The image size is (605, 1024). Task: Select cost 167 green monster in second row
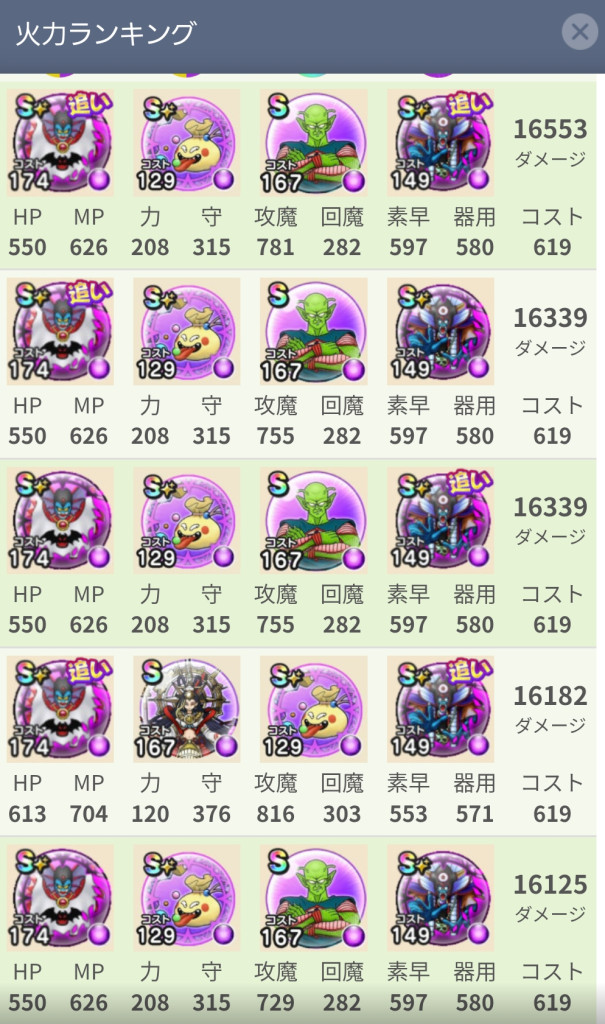click(x=314, y=332)
